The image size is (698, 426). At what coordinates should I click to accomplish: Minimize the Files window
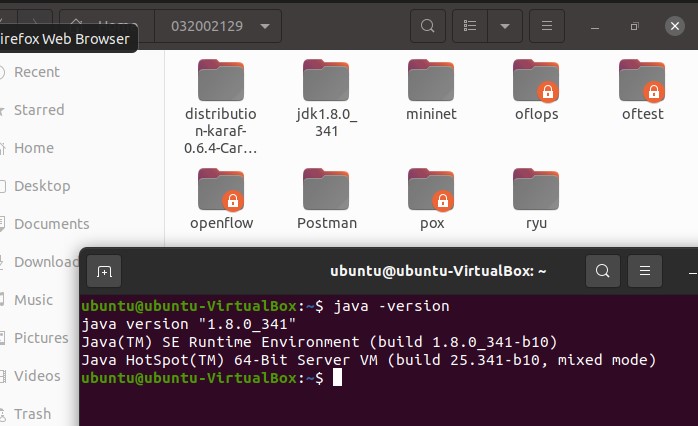pyautogui.click(x=595, y=26)
